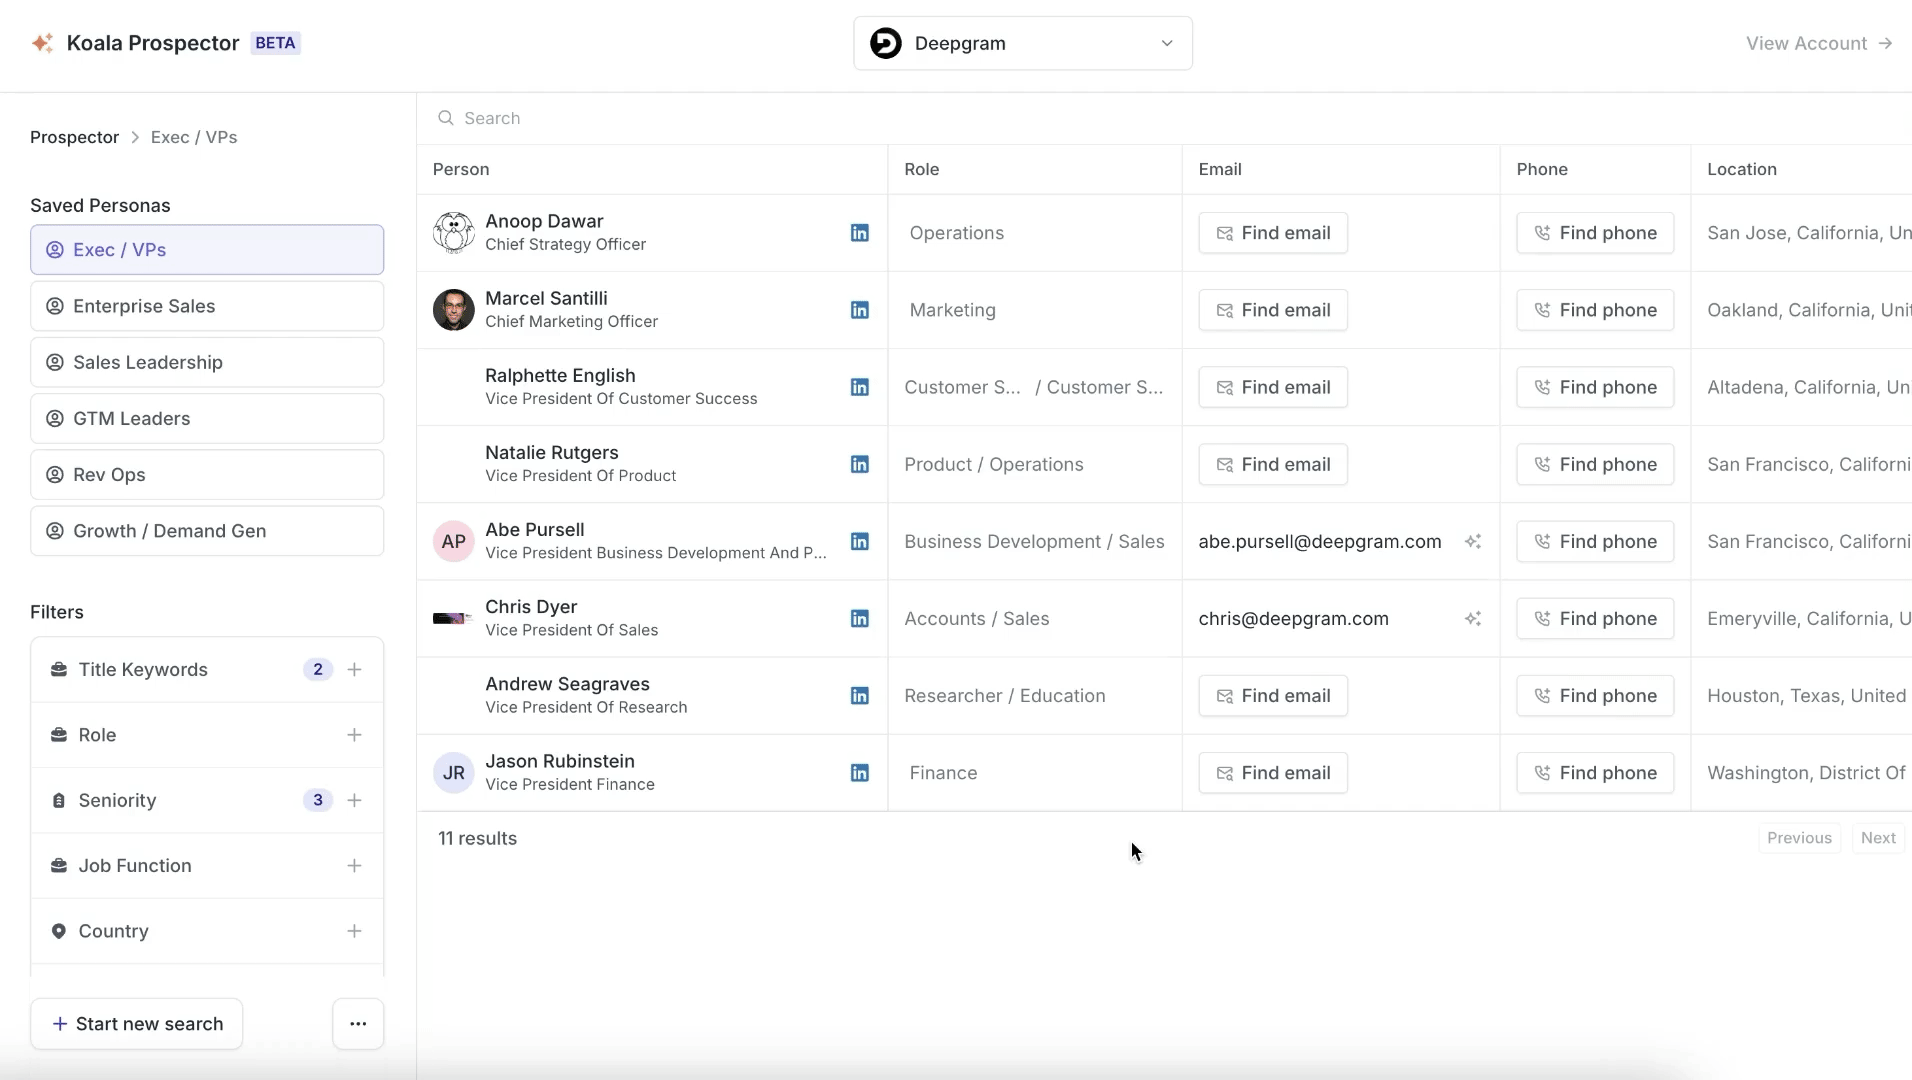Click Find phone for Abe Pursell
The height and width of the screenshot is (1080, 1912).
(x=1595, y=541)
